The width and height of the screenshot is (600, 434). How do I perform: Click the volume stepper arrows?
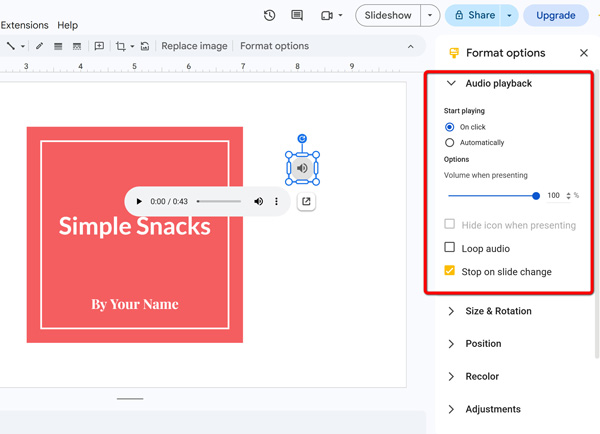click(568, 196)
